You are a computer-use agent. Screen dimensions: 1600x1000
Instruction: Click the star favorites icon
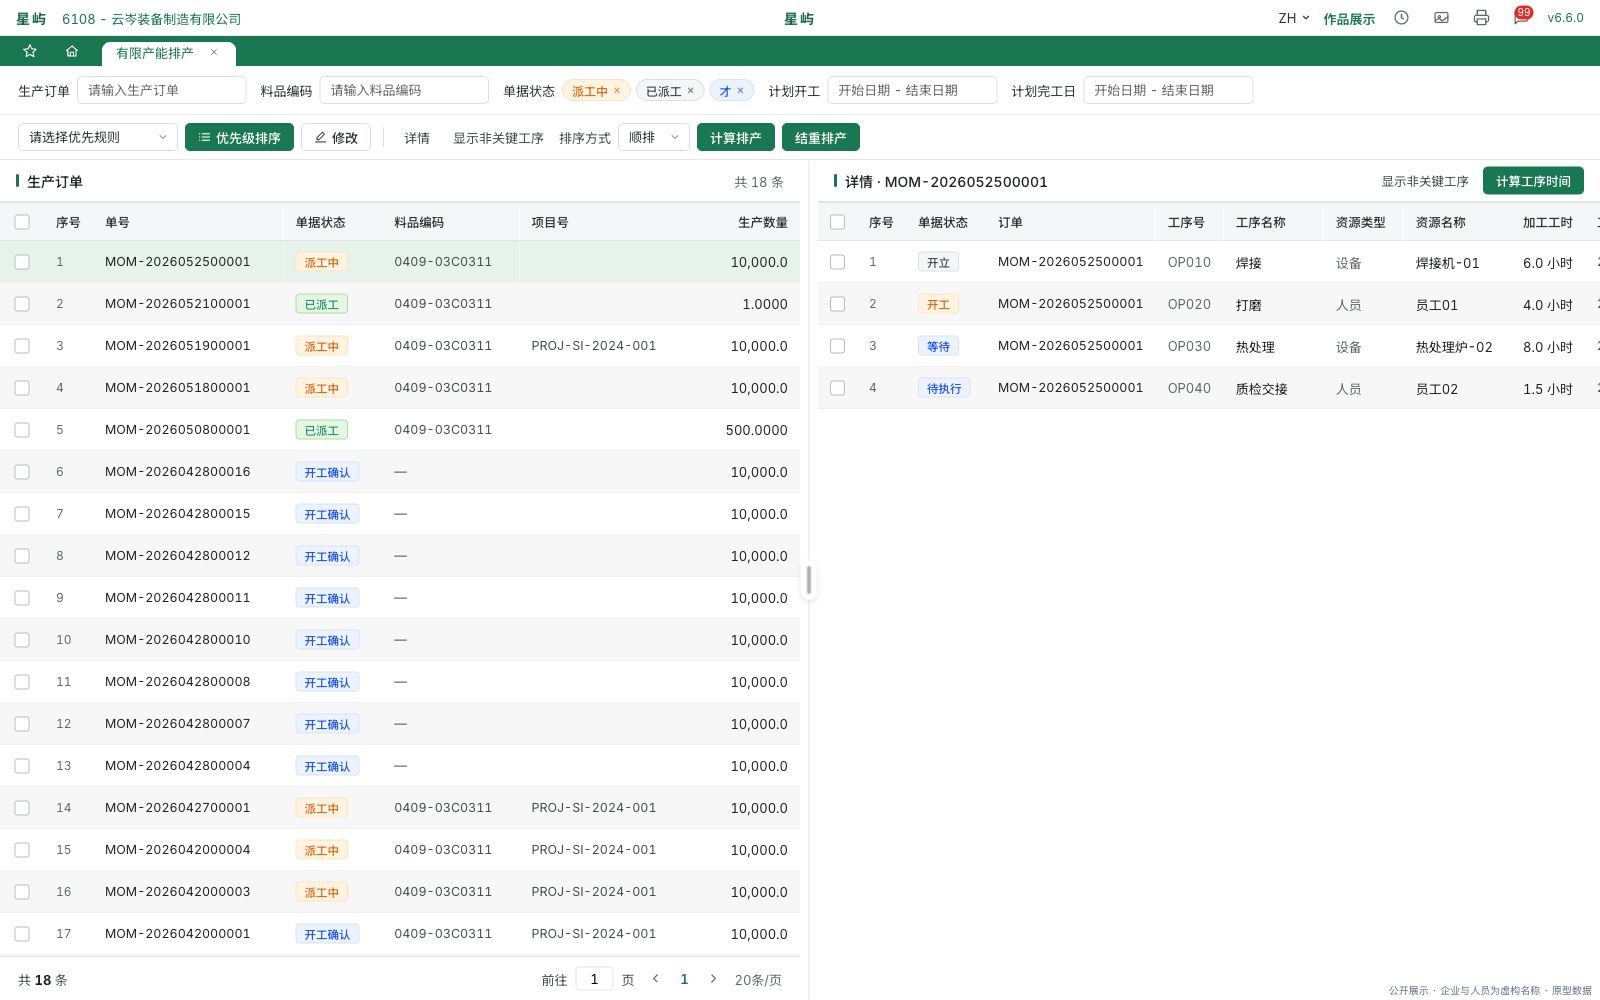point(30,52)
